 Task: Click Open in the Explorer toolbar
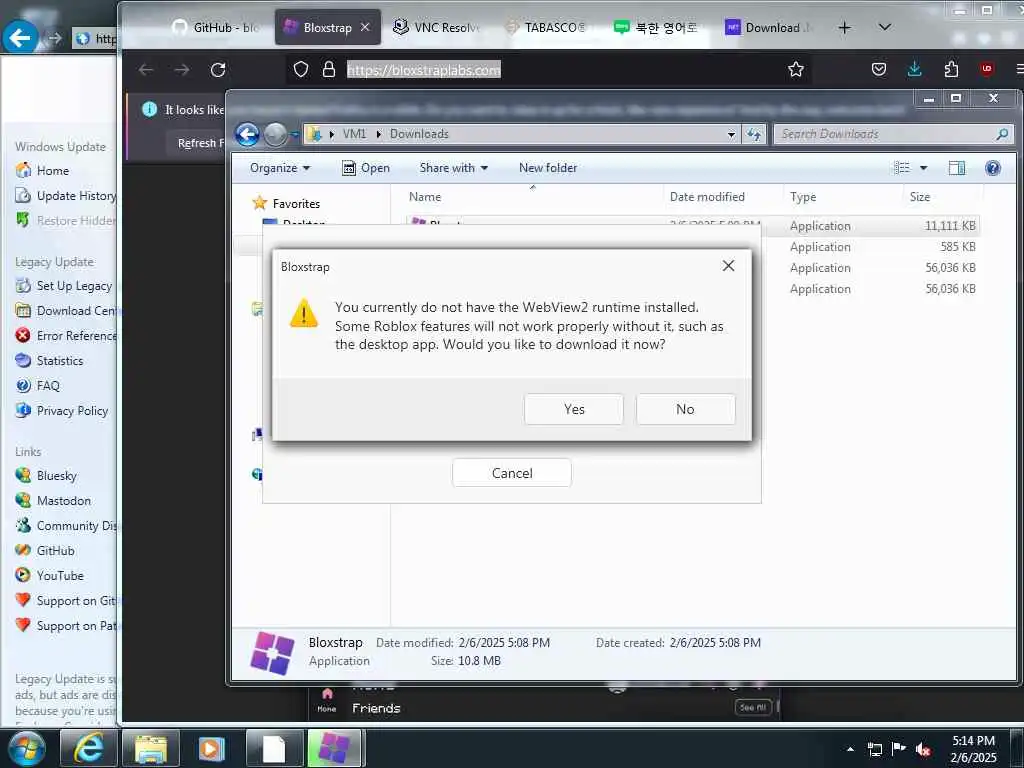366,168
